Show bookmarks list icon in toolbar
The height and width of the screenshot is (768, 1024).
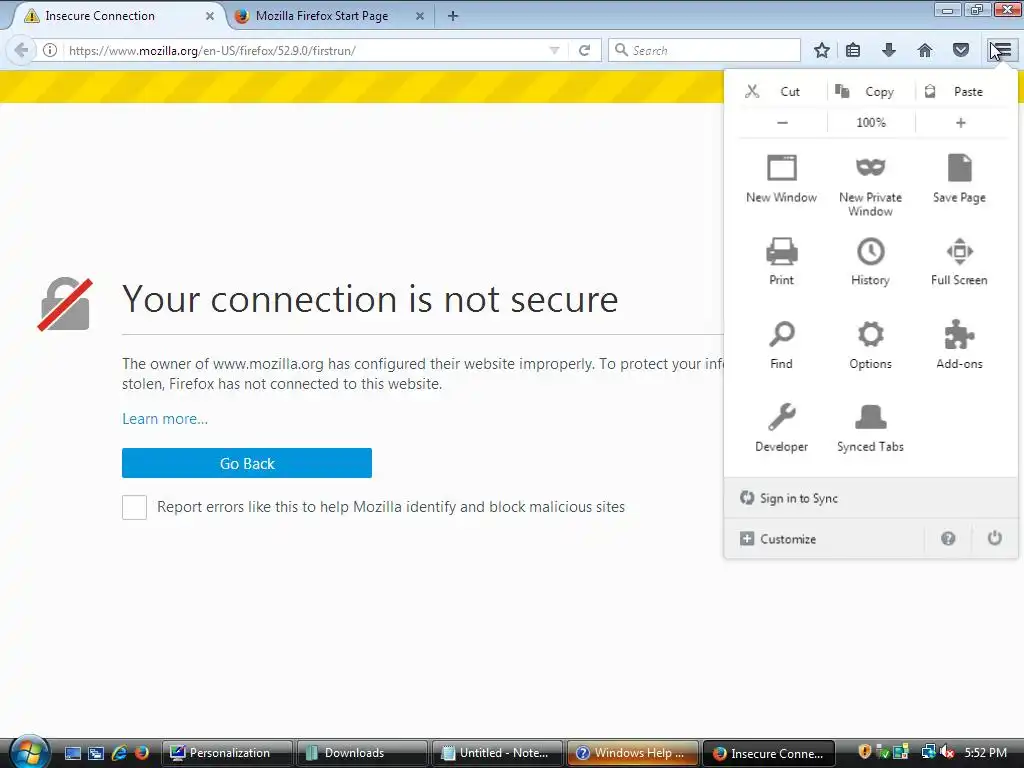pyautogui.click(x=853, y=50)
